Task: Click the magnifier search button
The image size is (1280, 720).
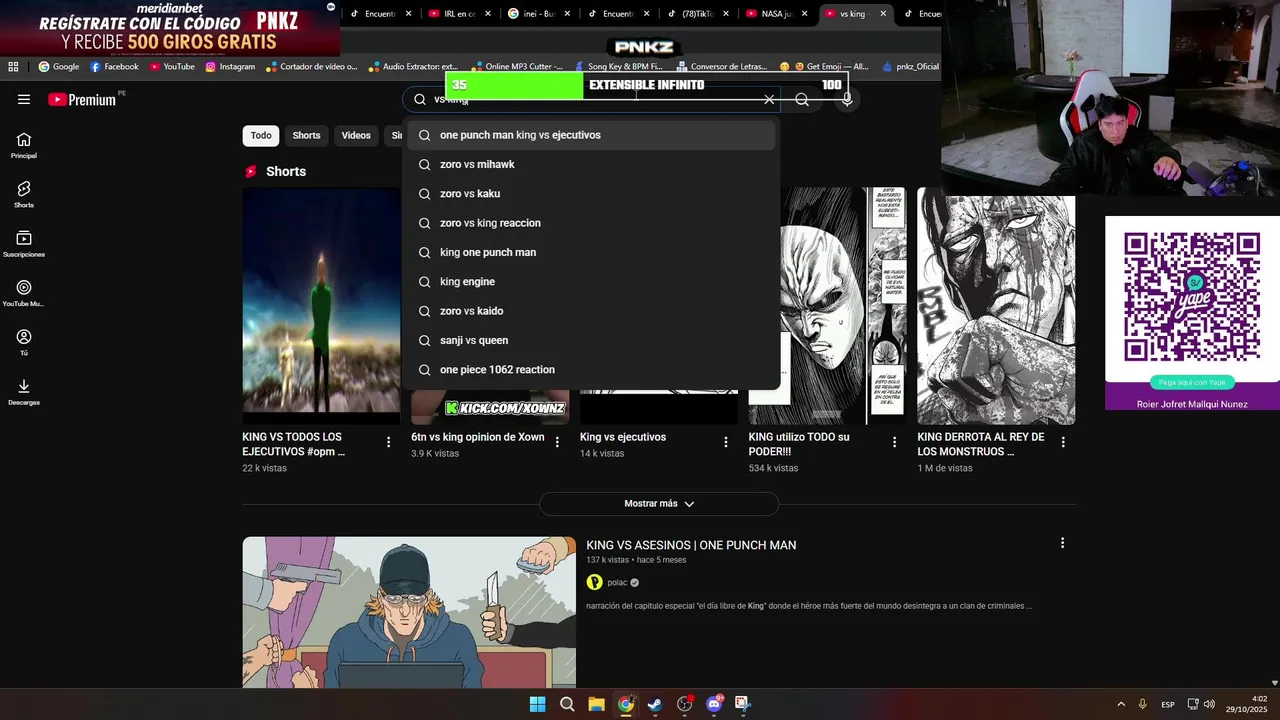Action: [802, 99]
